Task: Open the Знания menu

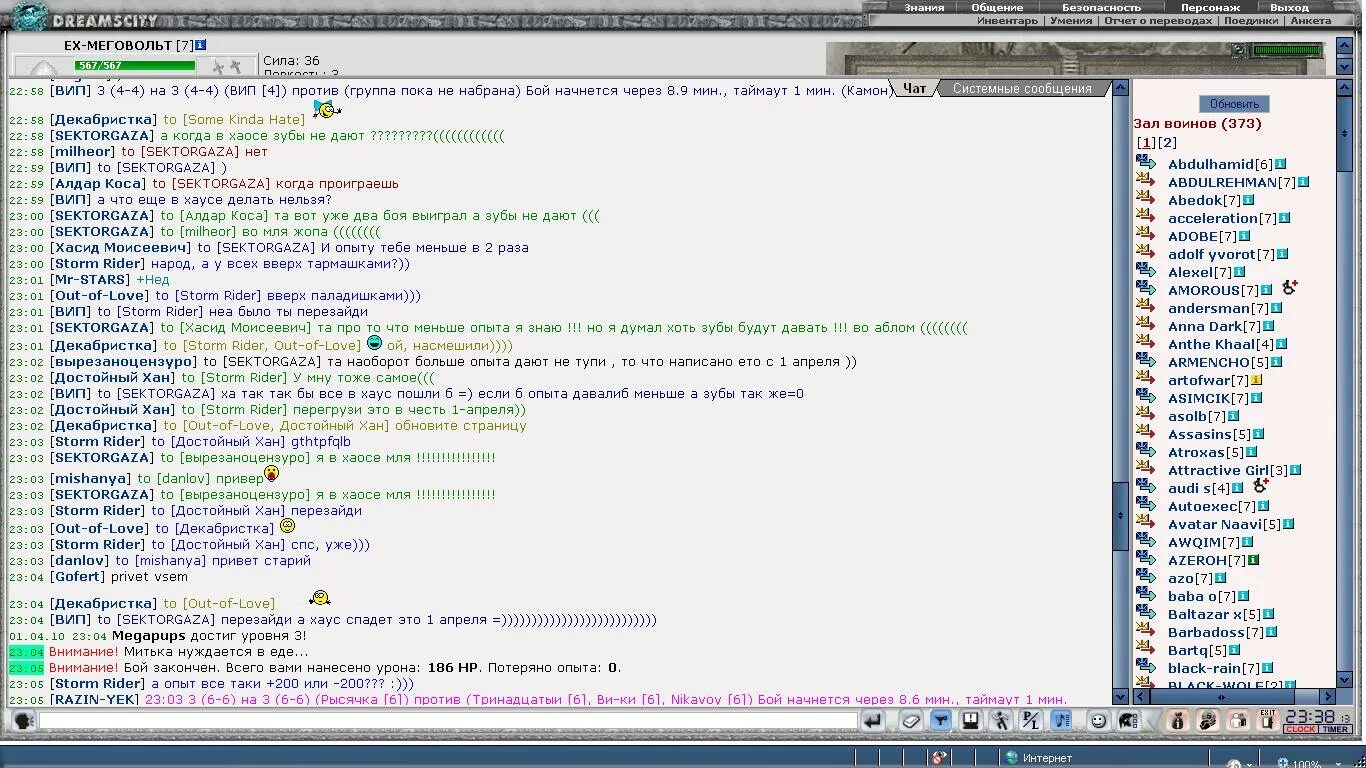Action: 924,7
